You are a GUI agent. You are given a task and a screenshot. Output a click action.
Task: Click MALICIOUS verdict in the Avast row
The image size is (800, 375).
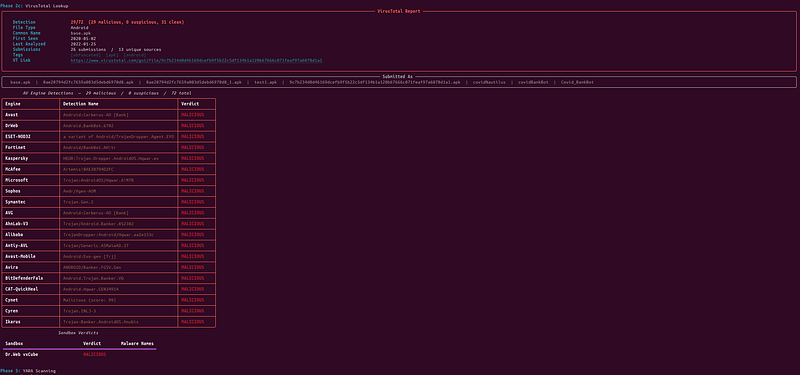[x=192, y=115]
